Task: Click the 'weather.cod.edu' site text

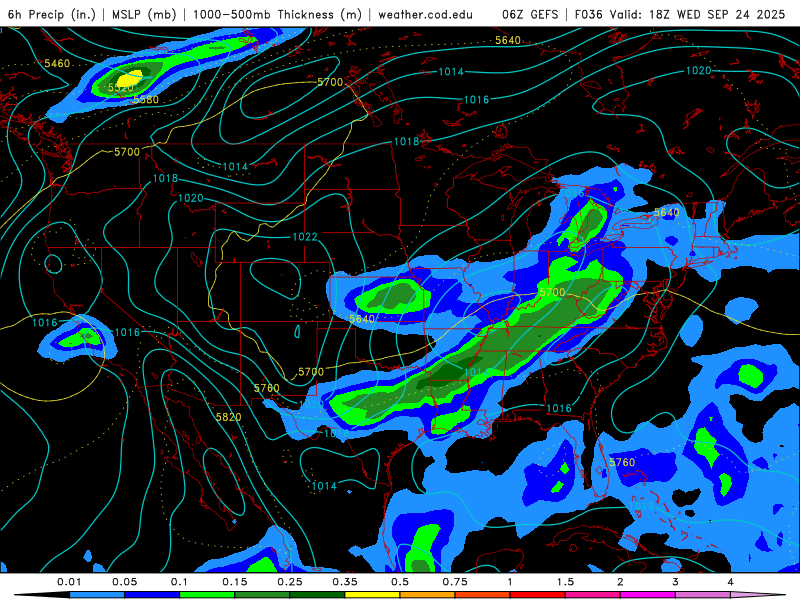Action: click(x=425, y=14)
